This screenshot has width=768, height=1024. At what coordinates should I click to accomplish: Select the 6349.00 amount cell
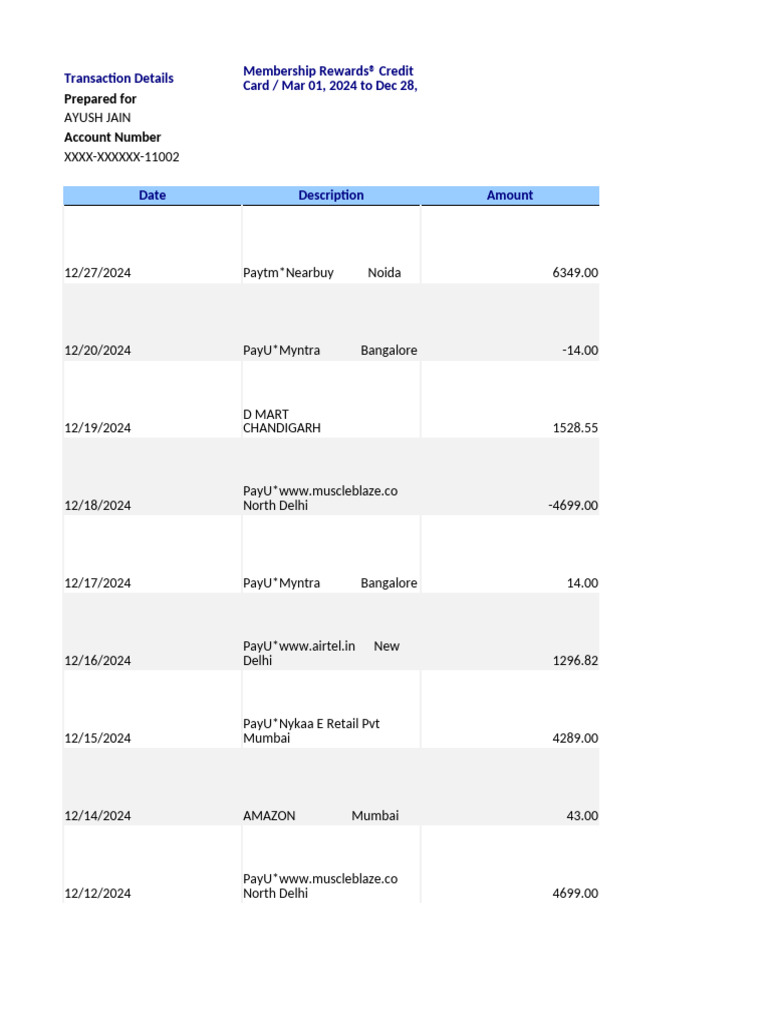click(x=575, y=273)
